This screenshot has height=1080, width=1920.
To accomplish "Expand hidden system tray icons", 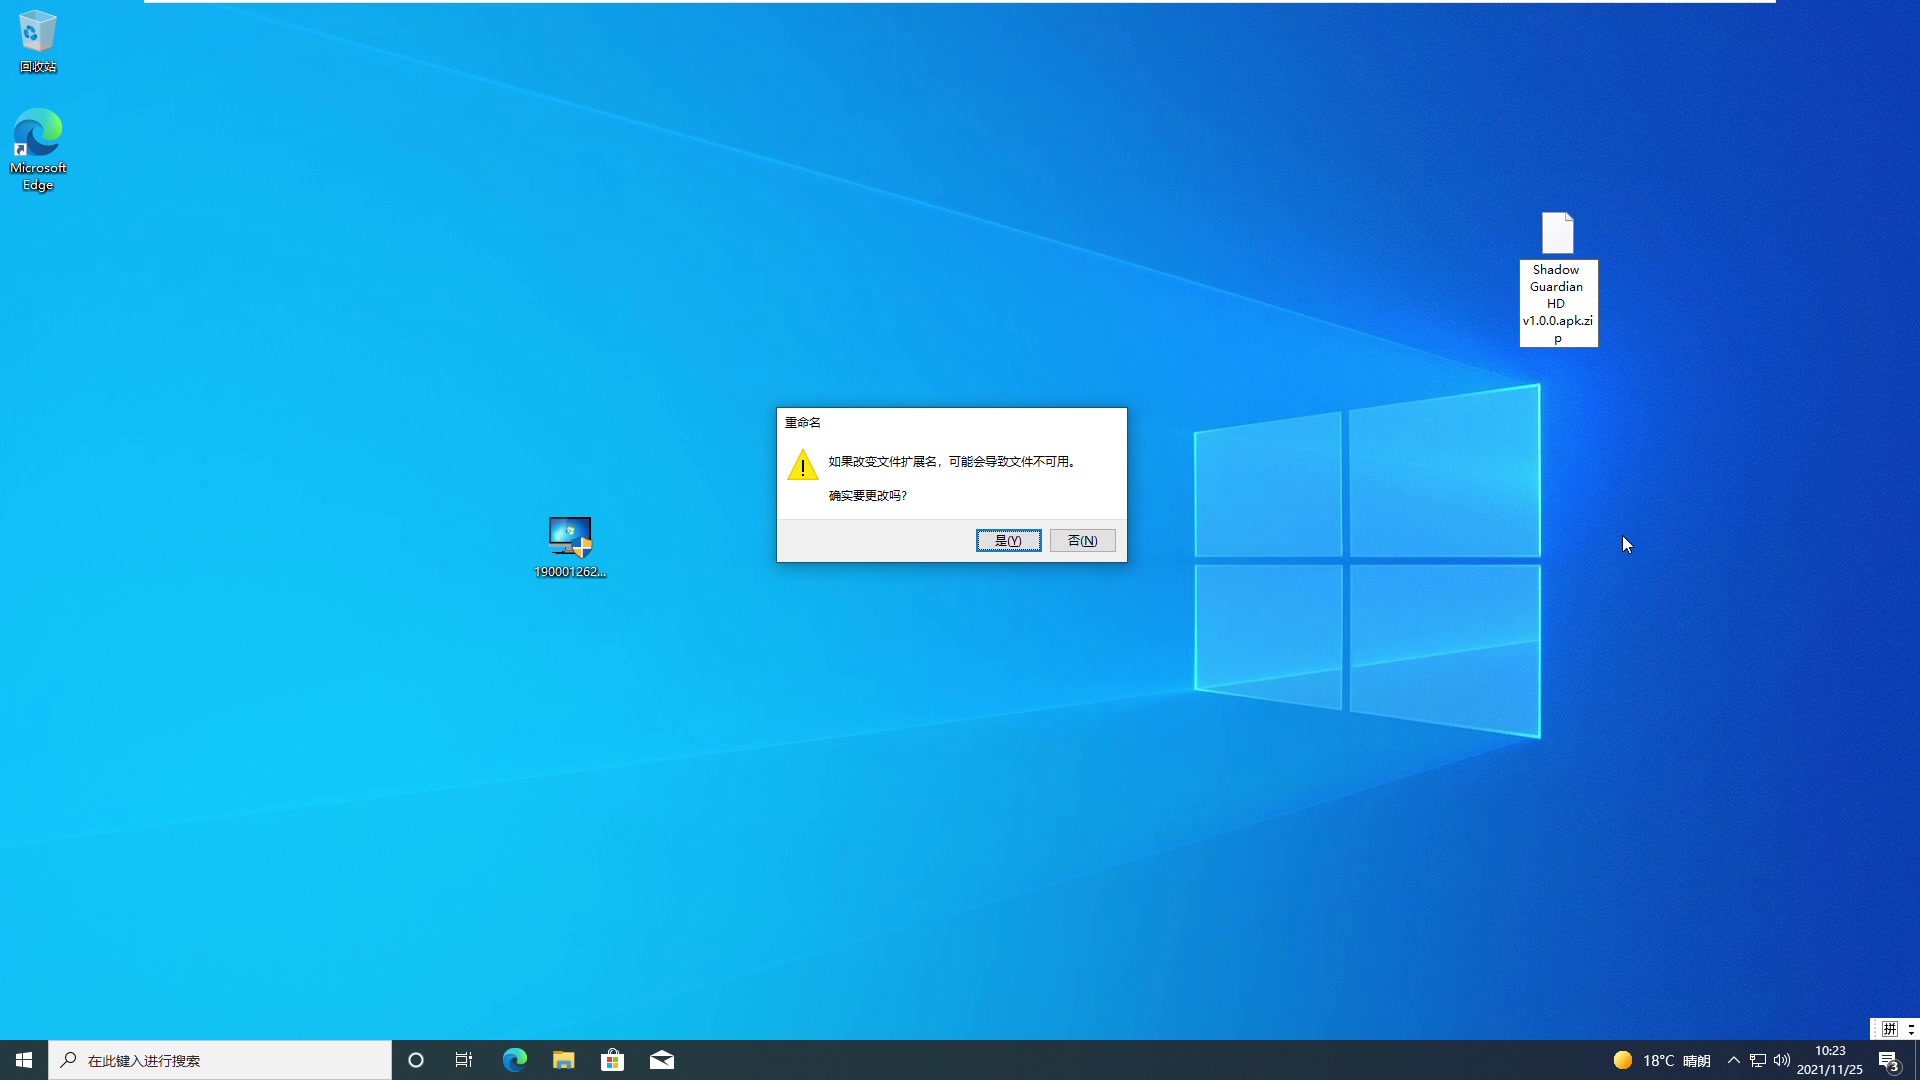I will click(1734, 1060).
